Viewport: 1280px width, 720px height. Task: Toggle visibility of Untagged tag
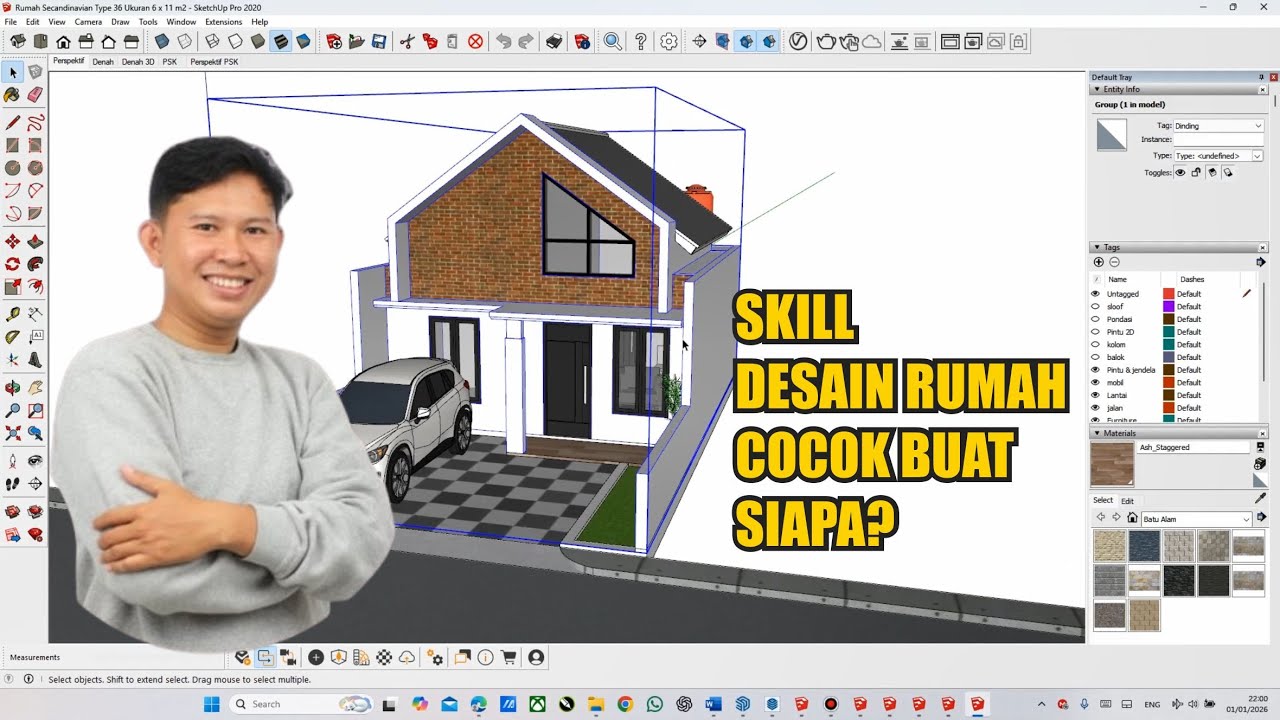click(x=1096, y=294)
